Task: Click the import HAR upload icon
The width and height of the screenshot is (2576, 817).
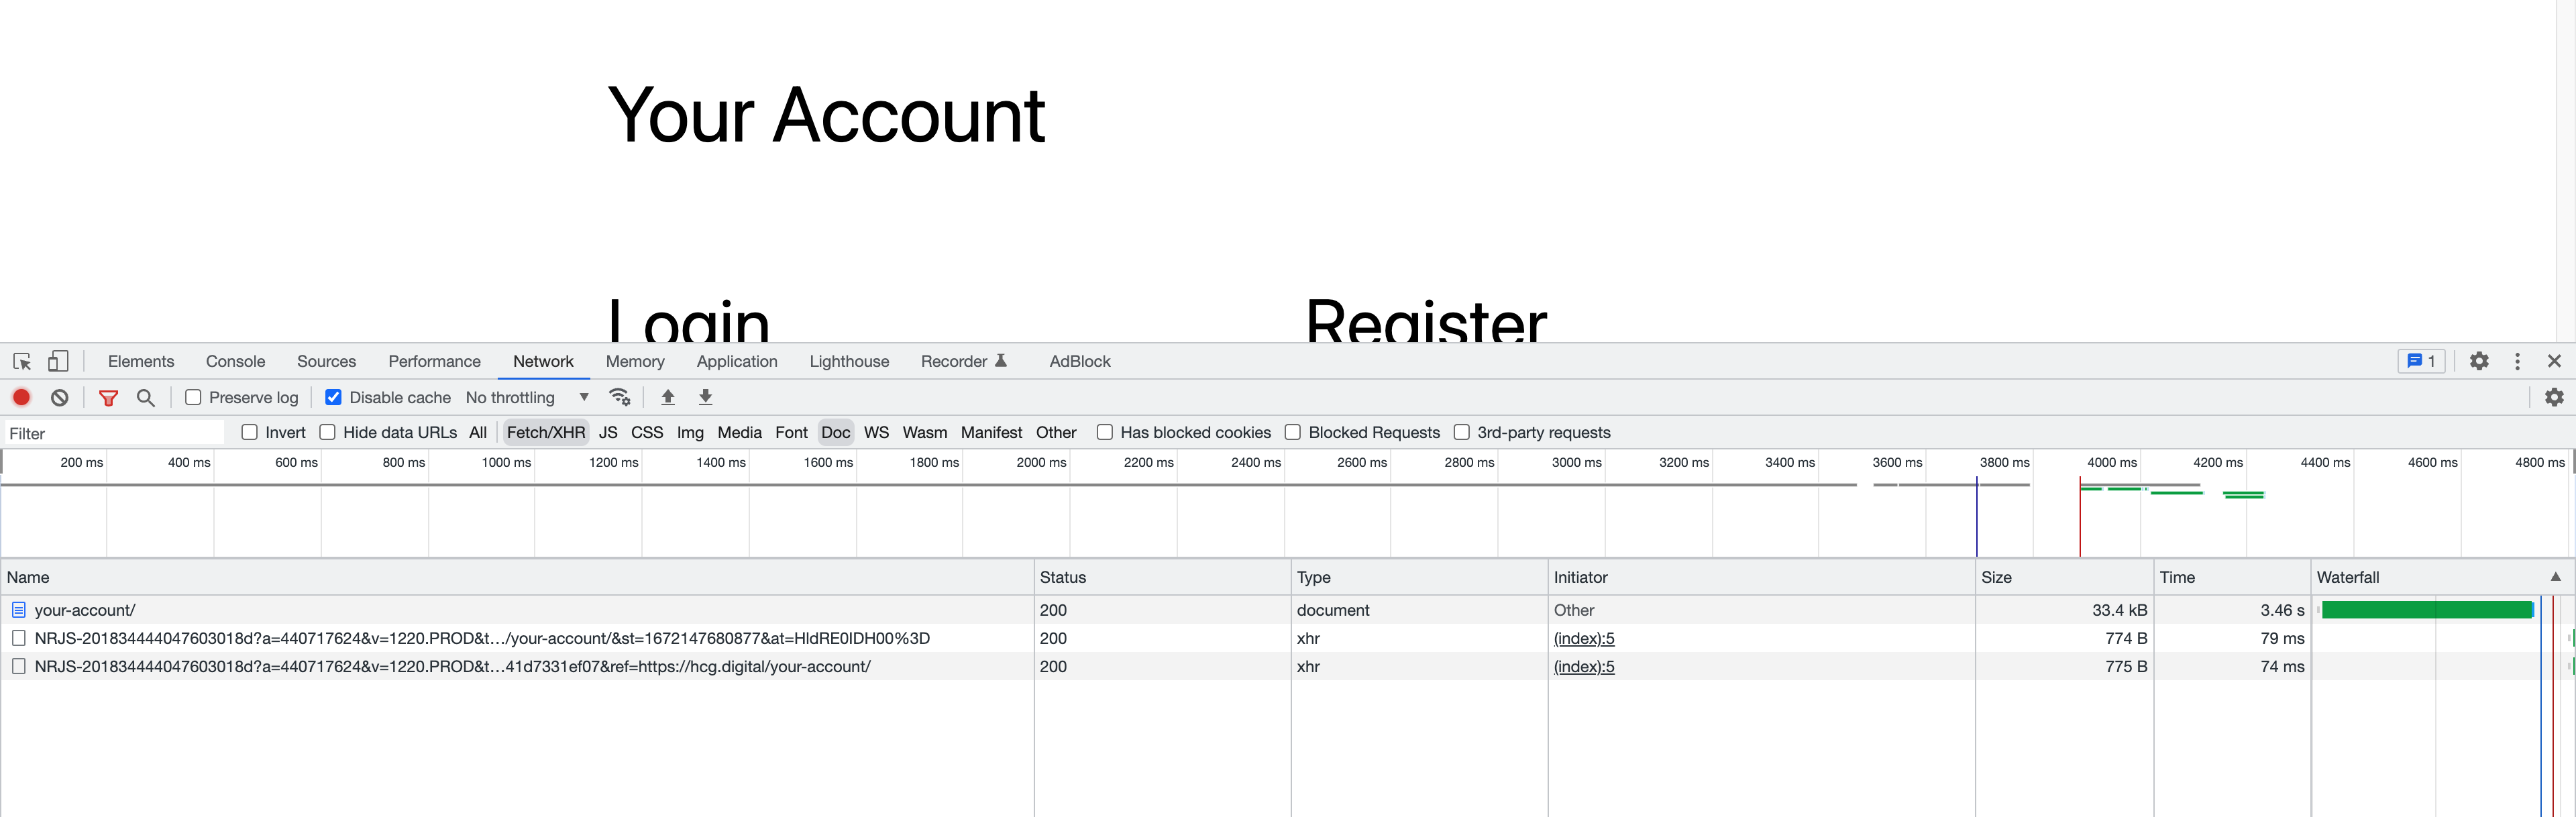Action: 668,397
